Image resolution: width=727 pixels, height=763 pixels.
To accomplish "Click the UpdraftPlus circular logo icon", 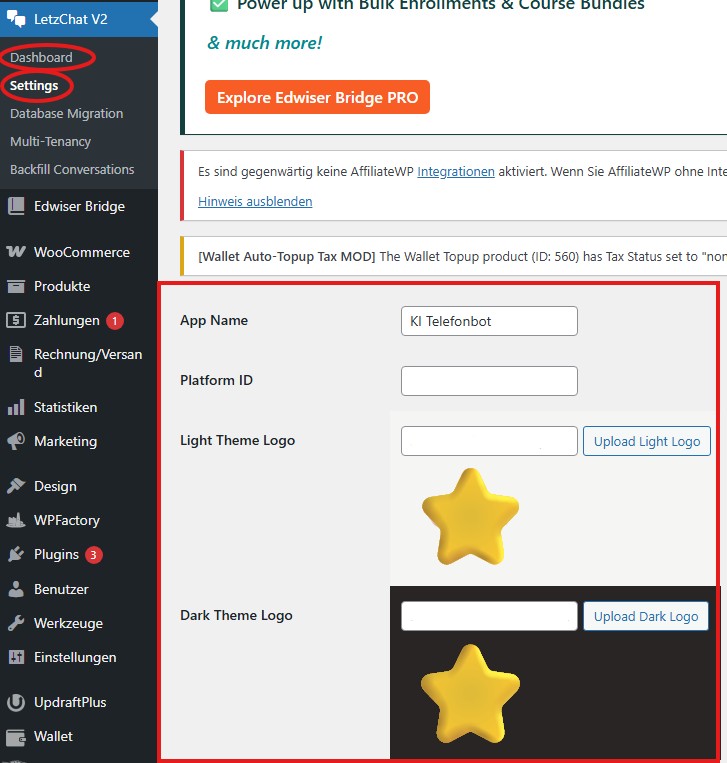I will click(16, 702).
